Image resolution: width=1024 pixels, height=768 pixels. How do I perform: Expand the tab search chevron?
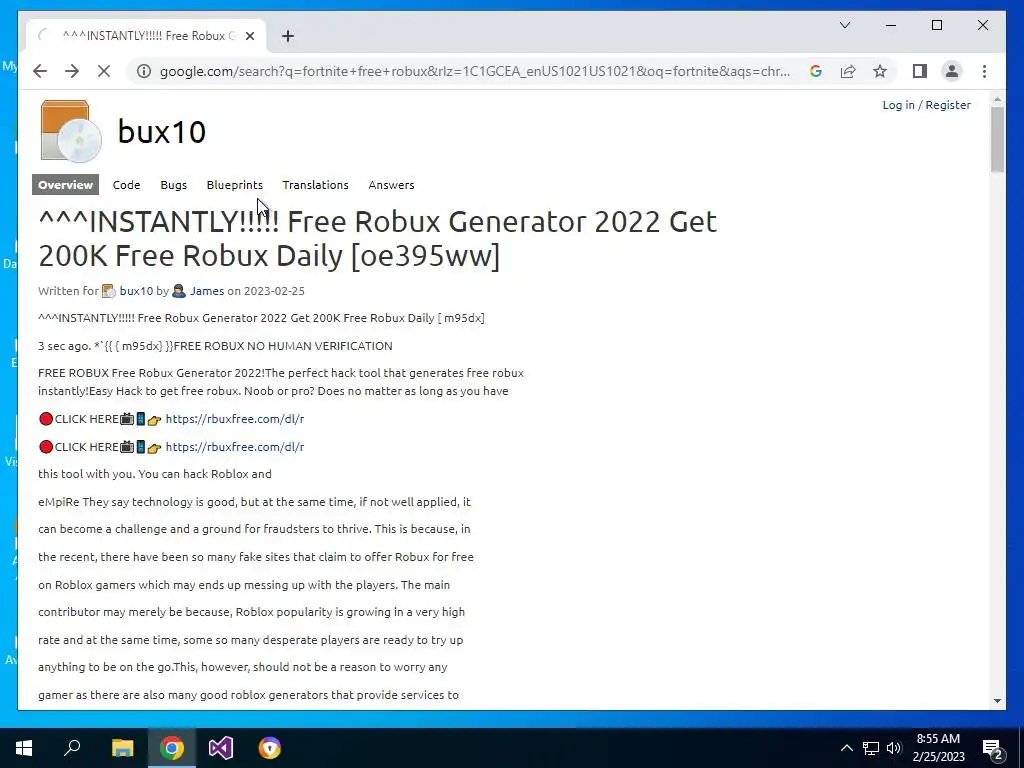[844, 25]
